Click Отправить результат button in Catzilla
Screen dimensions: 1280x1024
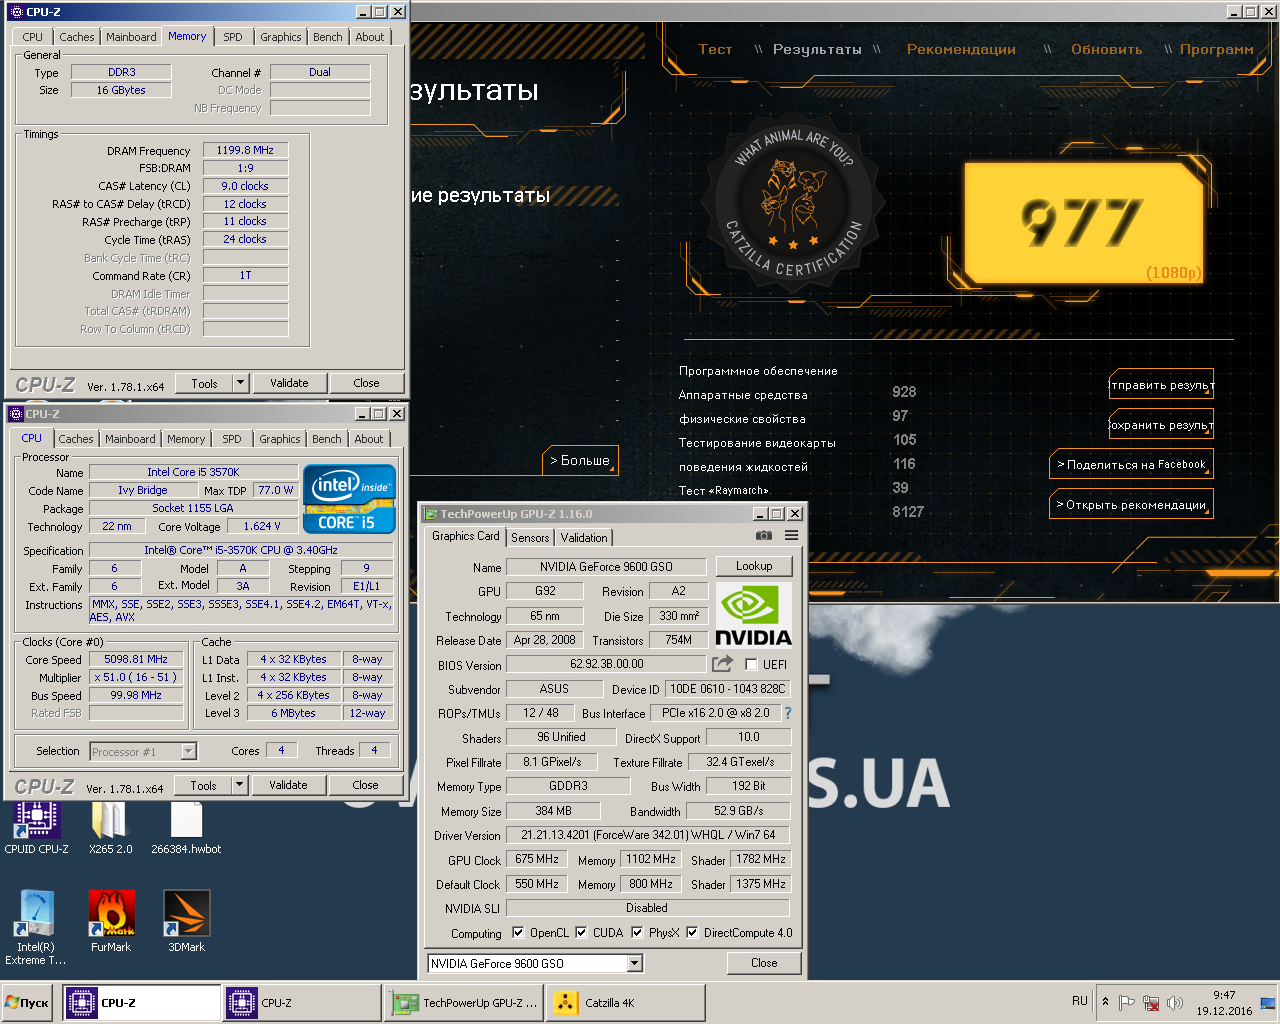coord(1161,385)
